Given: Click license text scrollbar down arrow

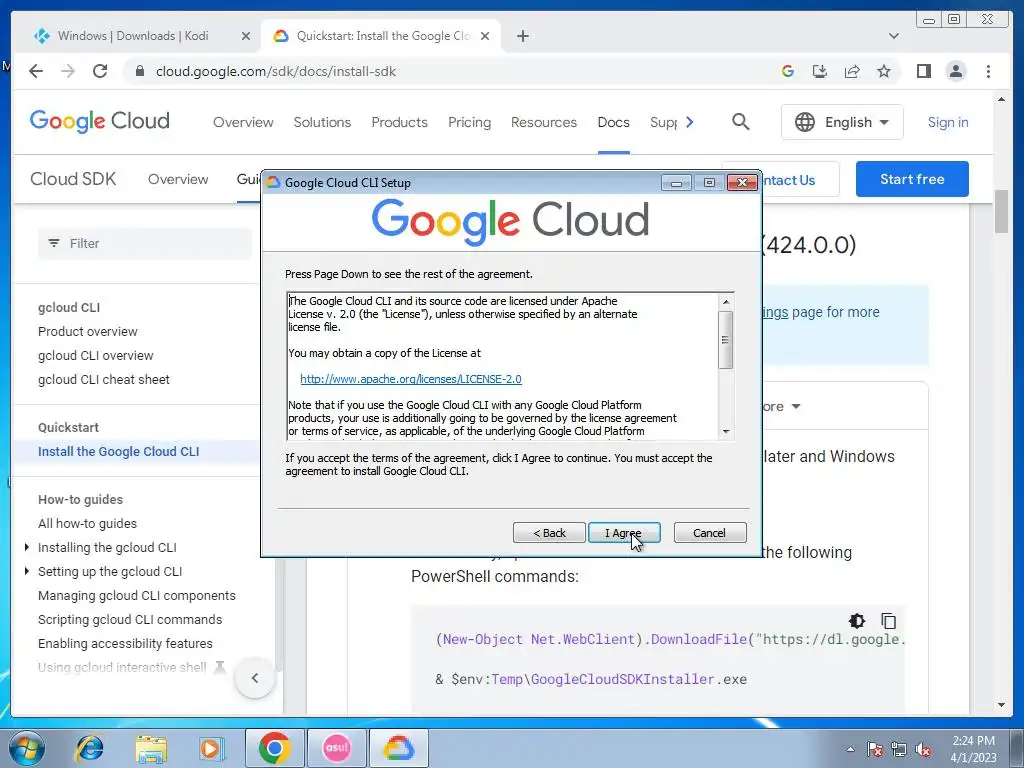Looking at the screenshot, I should [726, 432].
